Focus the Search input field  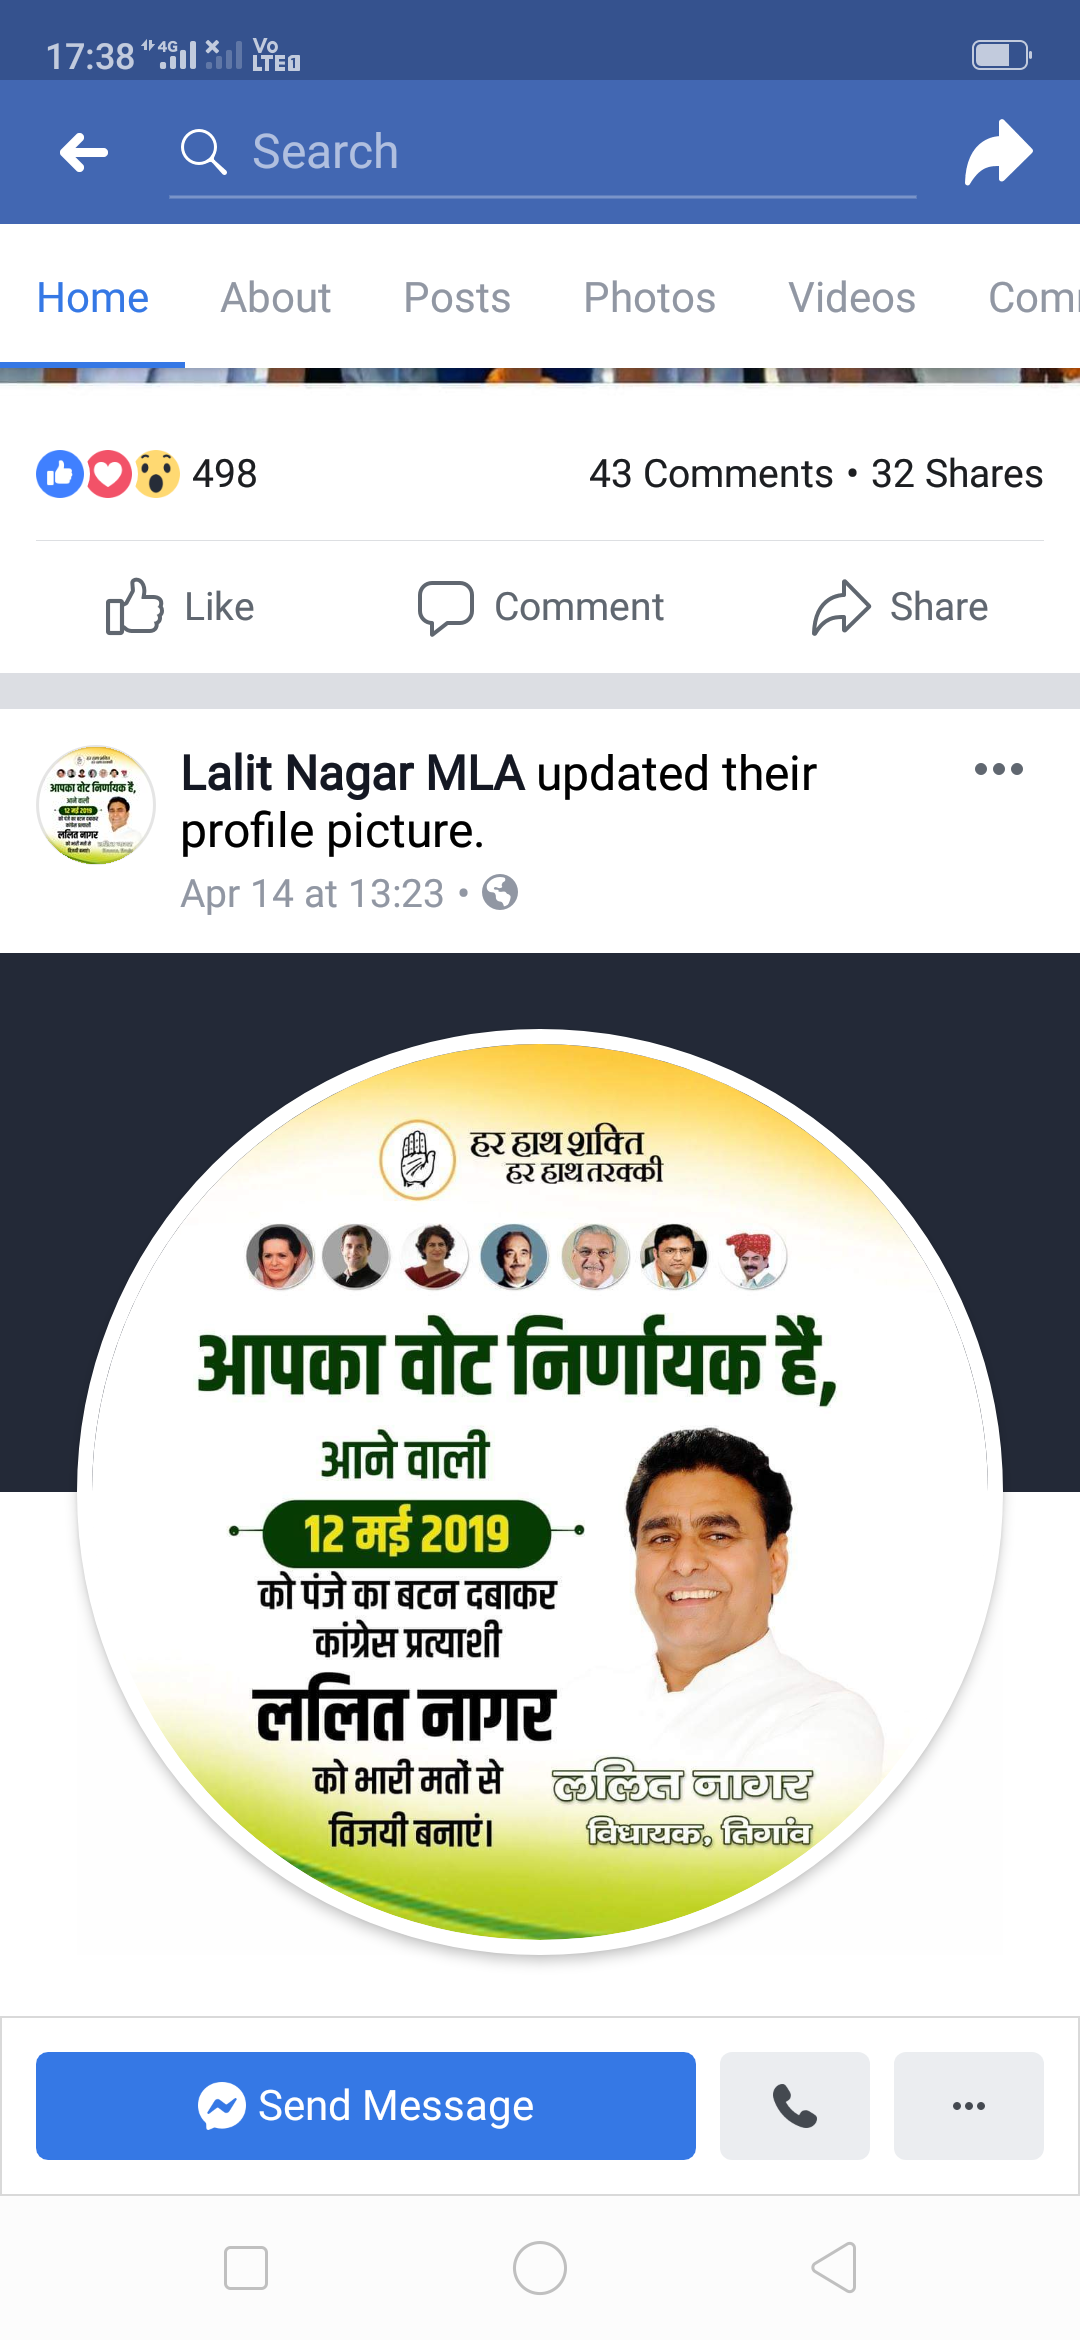(543, 153)
